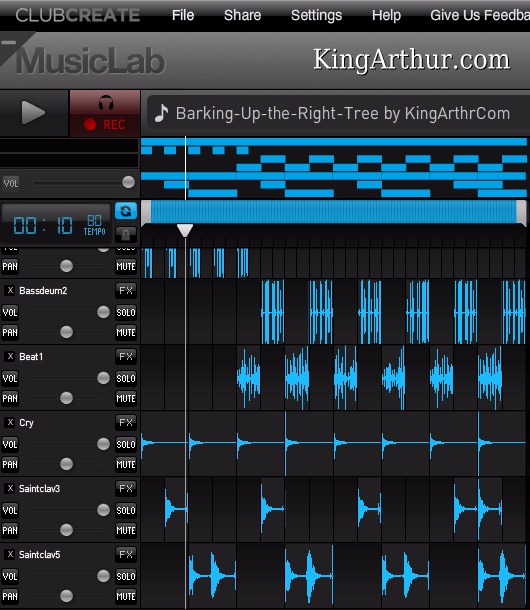Start playback with the play button
The height and width of the screenshot is (610, 530).
pos(33,113)
